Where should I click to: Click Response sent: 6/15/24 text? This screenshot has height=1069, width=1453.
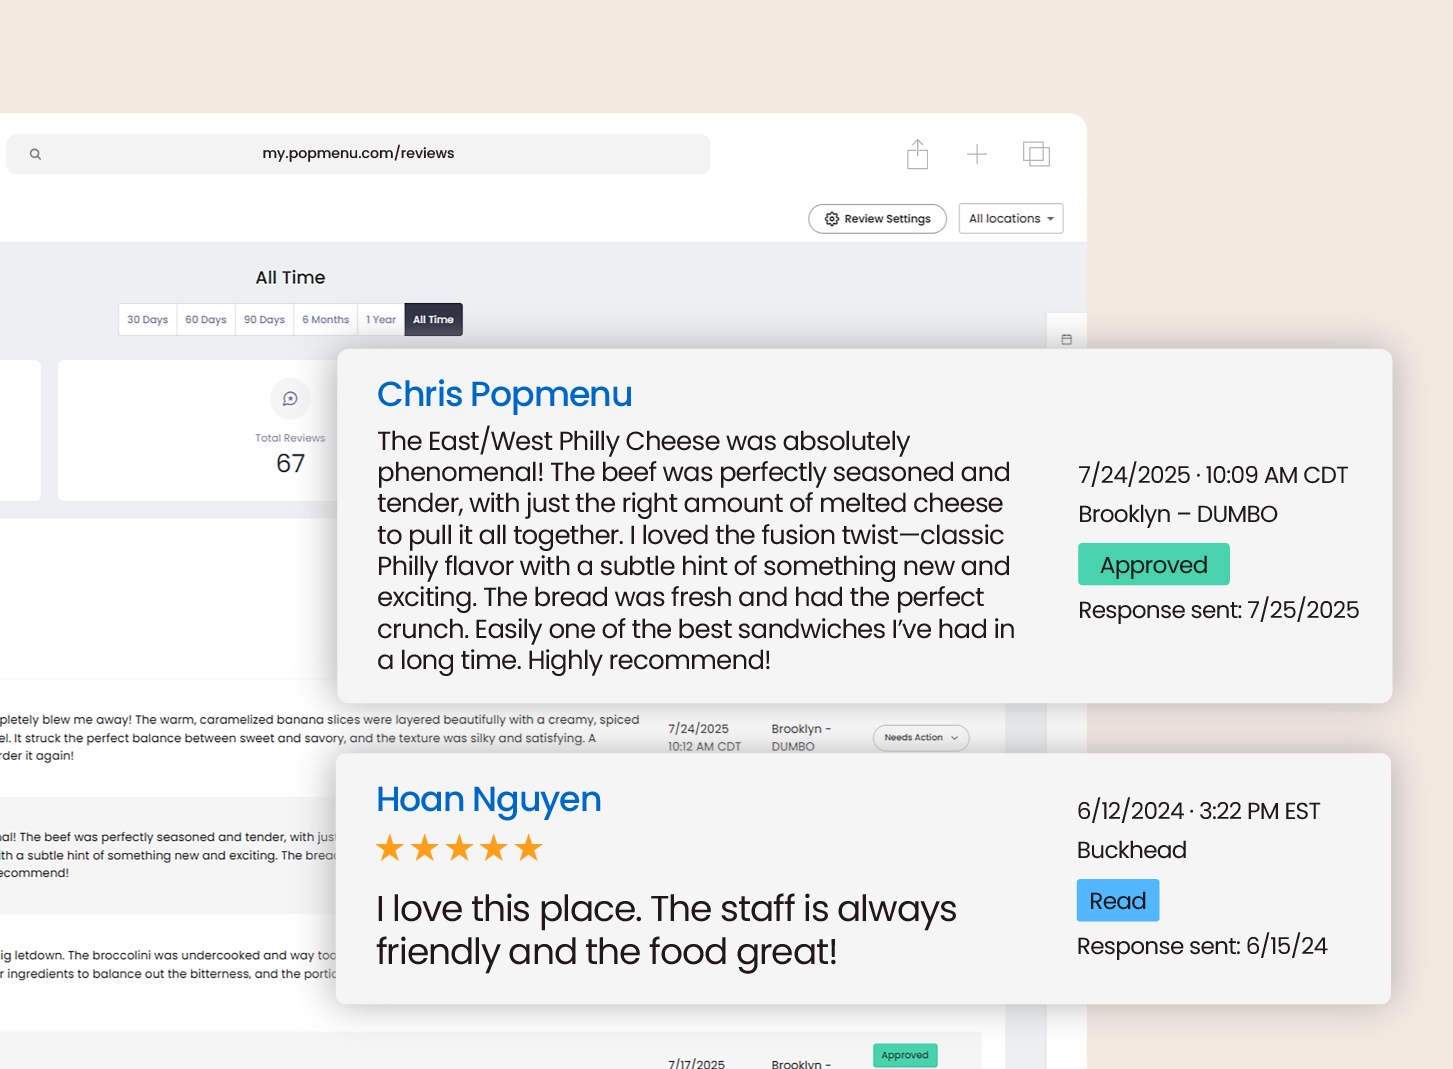point(1202,946)
